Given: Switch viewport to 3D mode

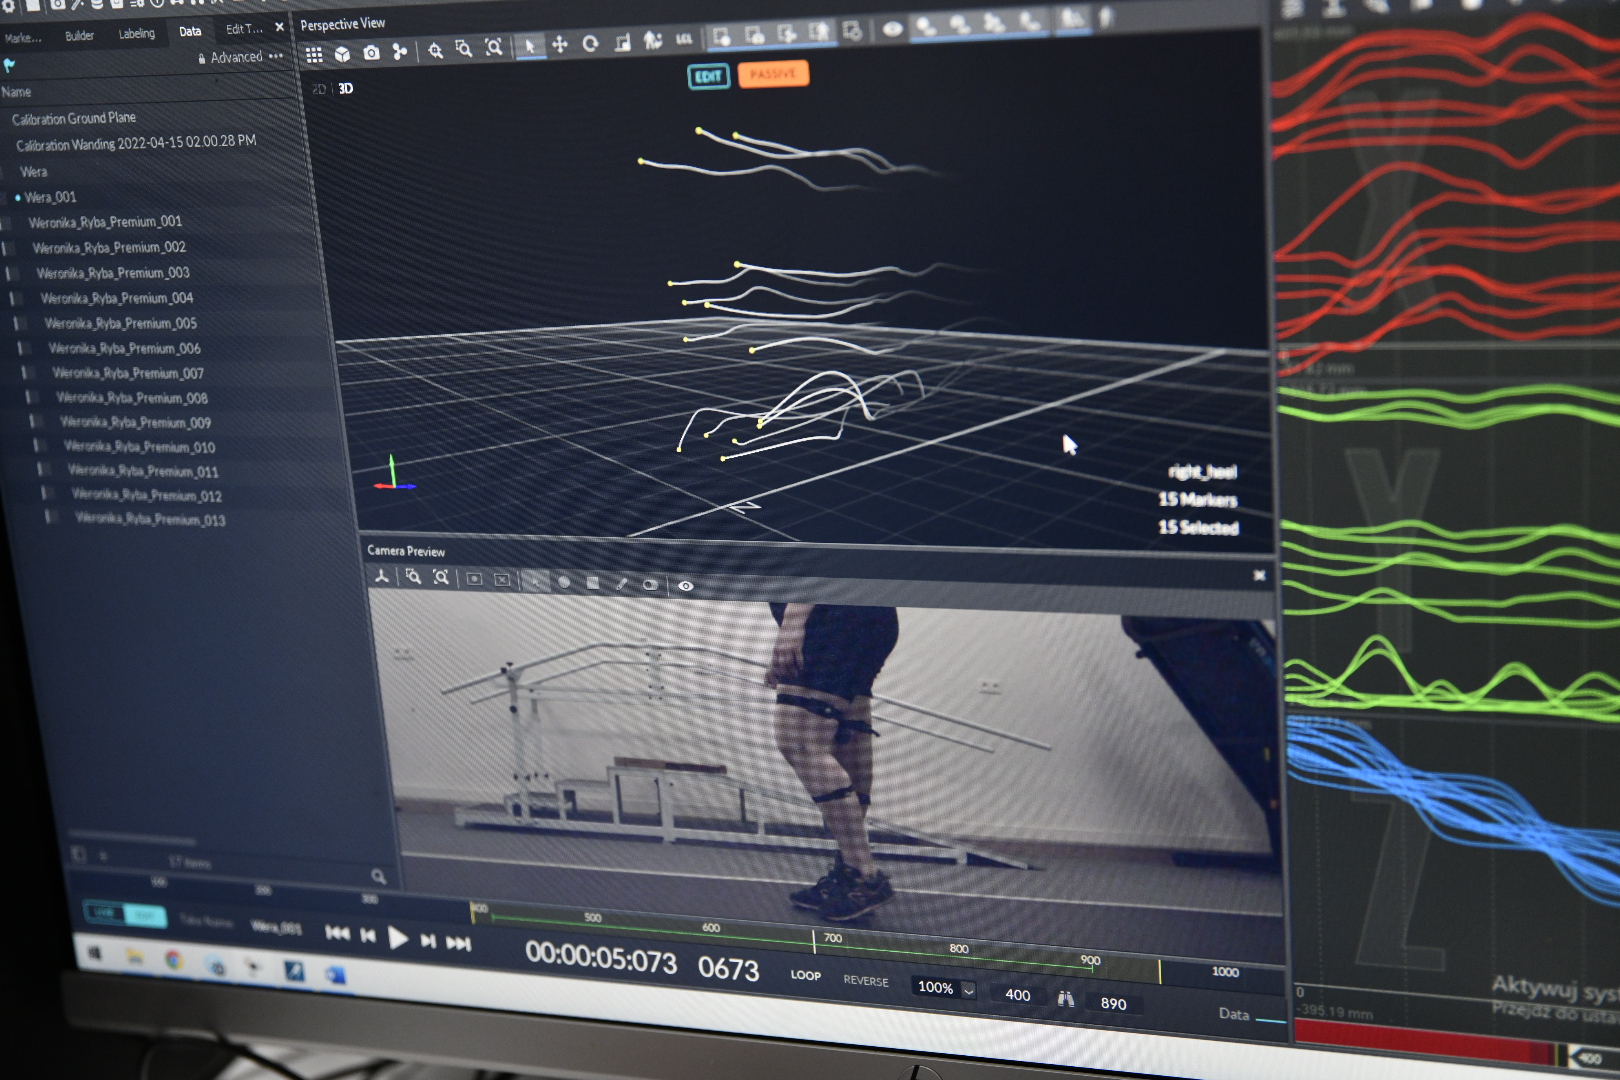Looking at the screenshot, I should pyautogui.click(x=346, y=88).
